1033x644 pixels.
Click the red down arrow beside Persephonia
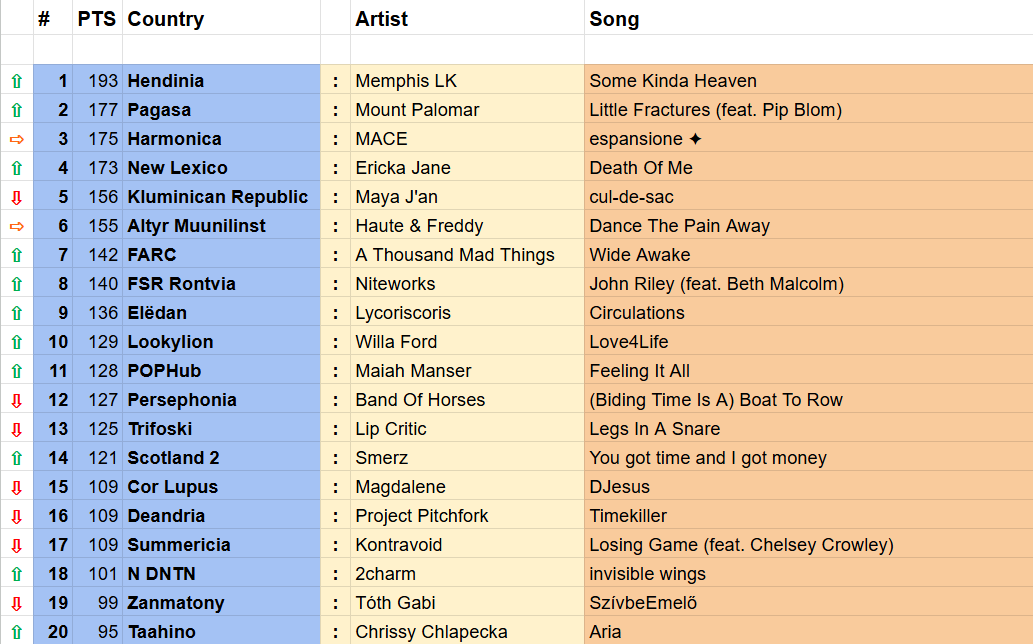click(16, 400)
